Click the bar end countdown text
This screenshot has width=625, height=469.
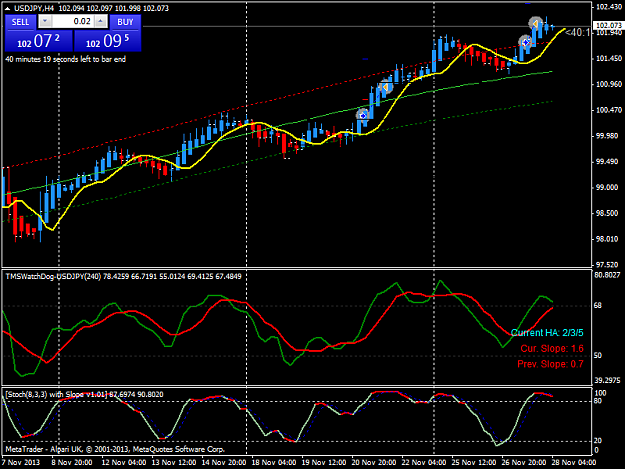coord(66,59)
